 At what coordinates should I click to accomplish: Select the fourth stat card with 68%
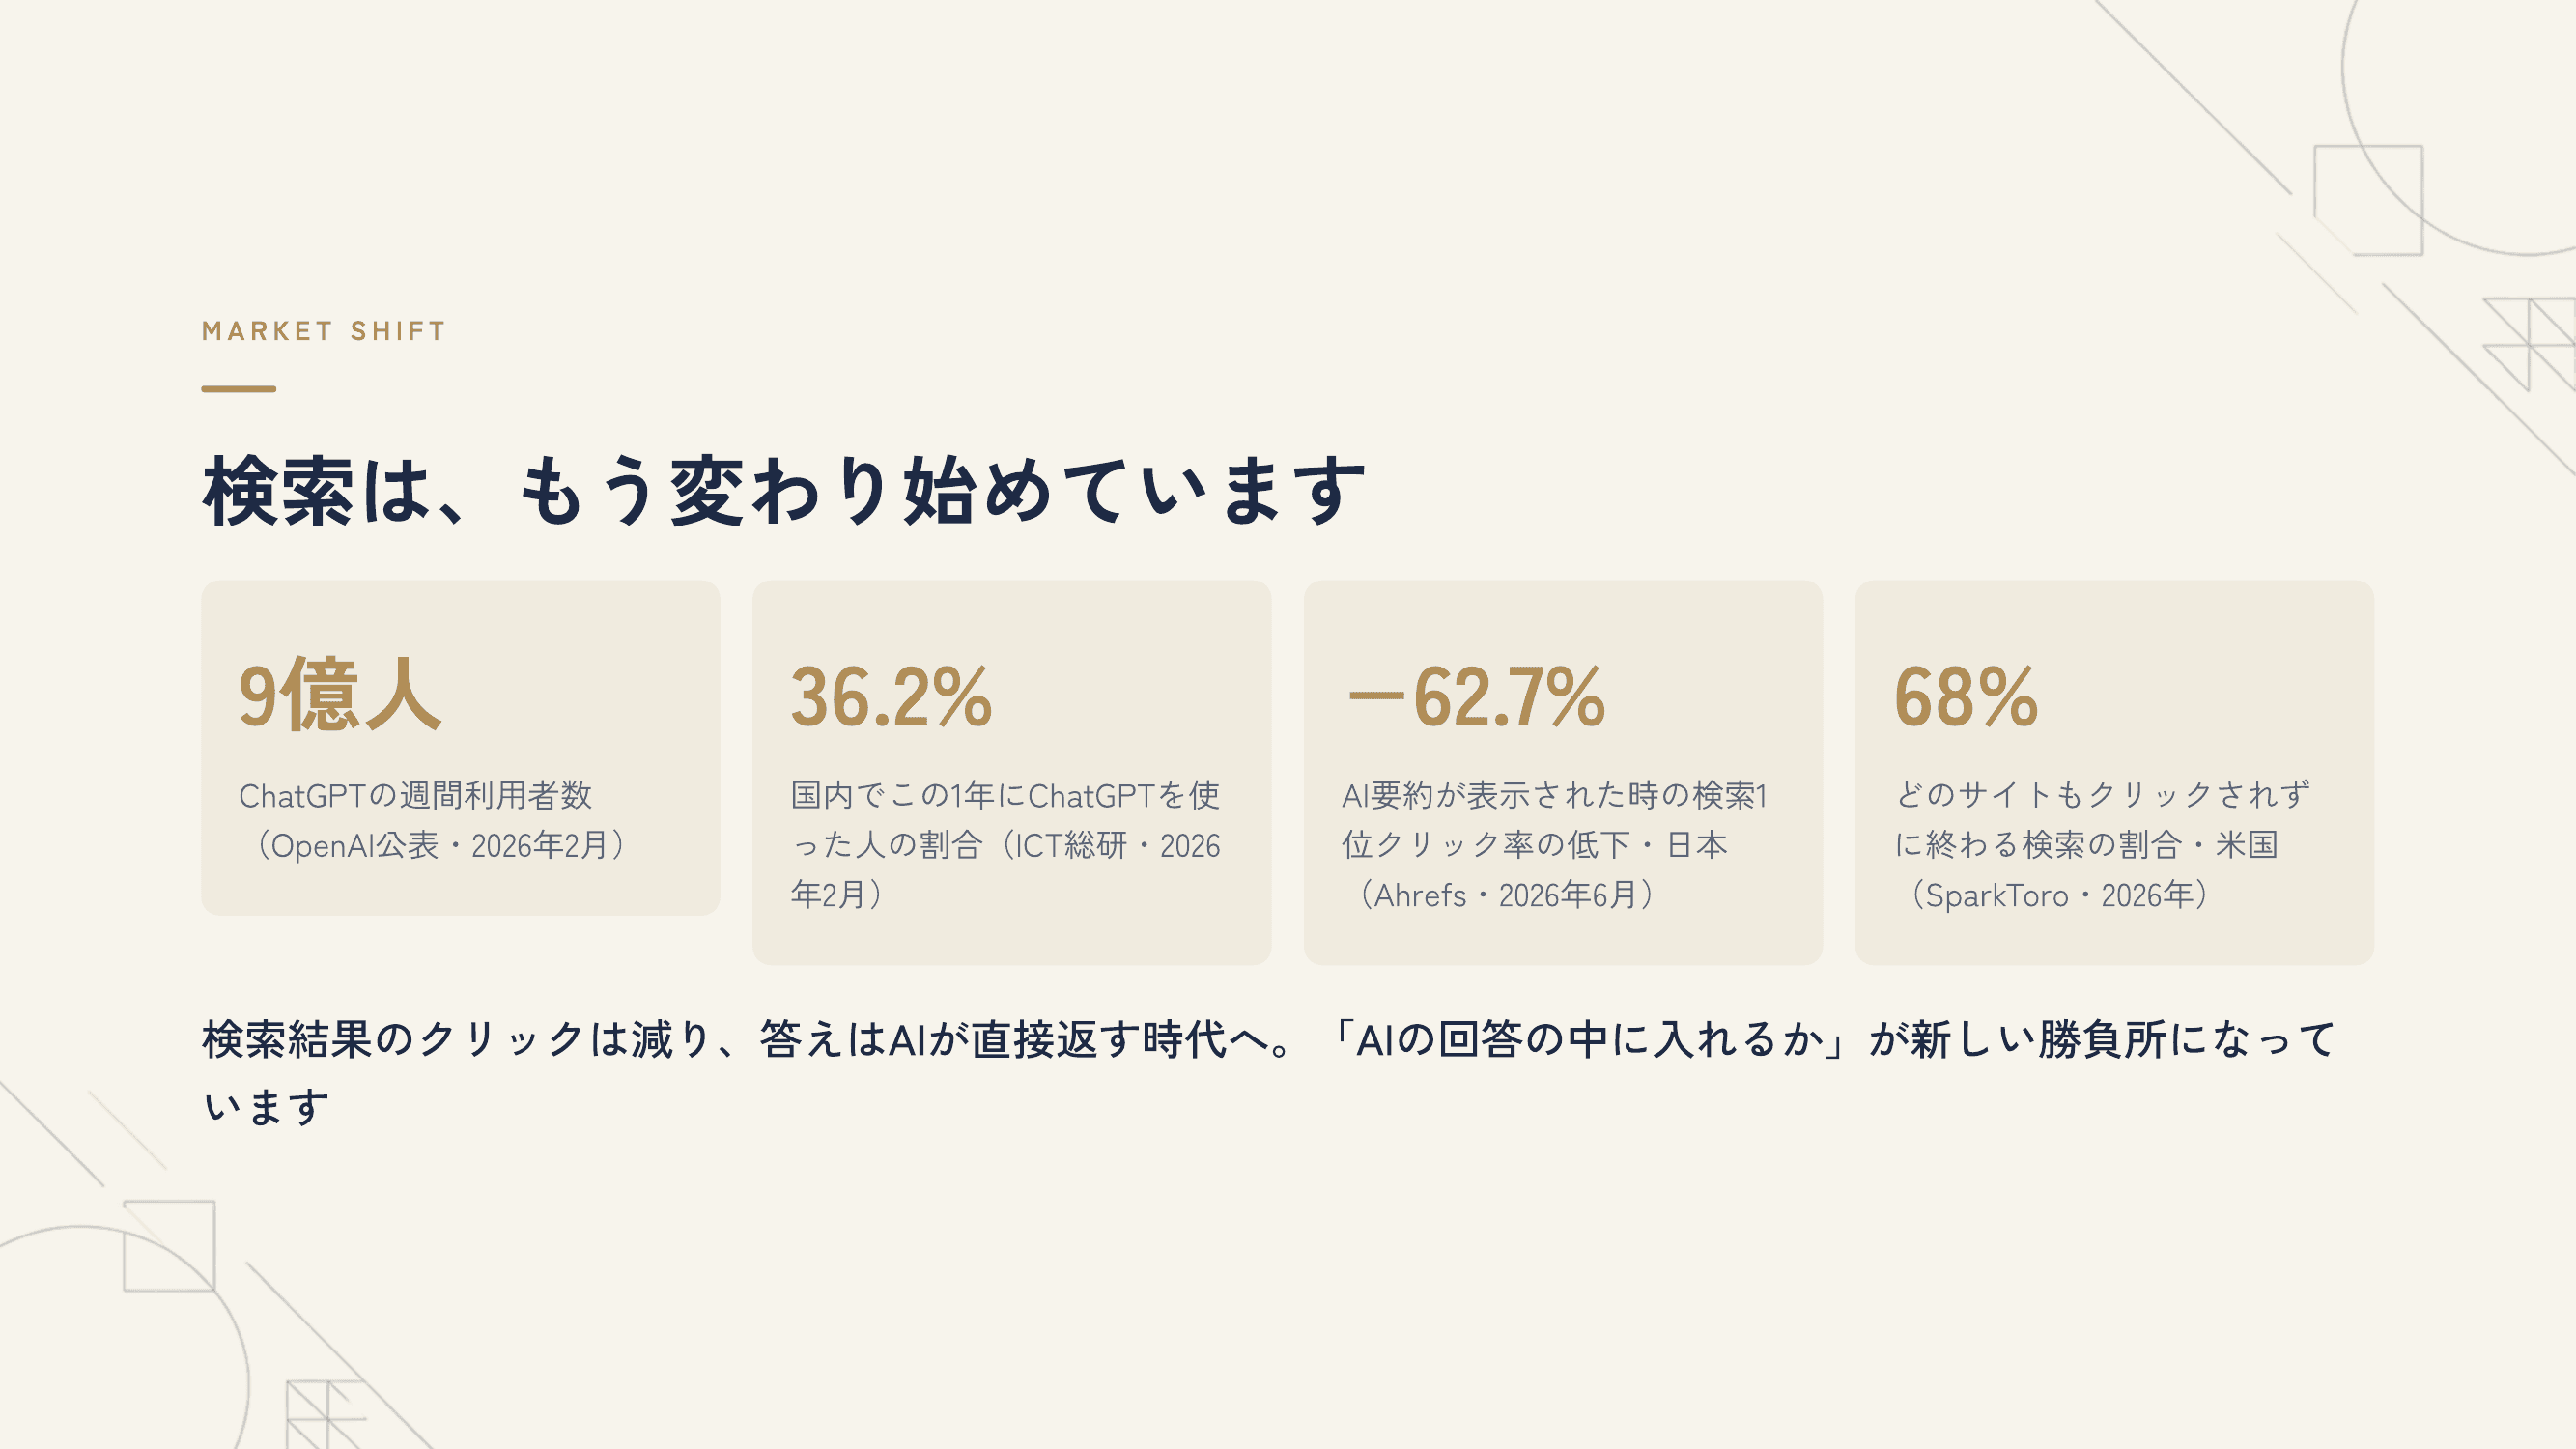[2114, 772]
